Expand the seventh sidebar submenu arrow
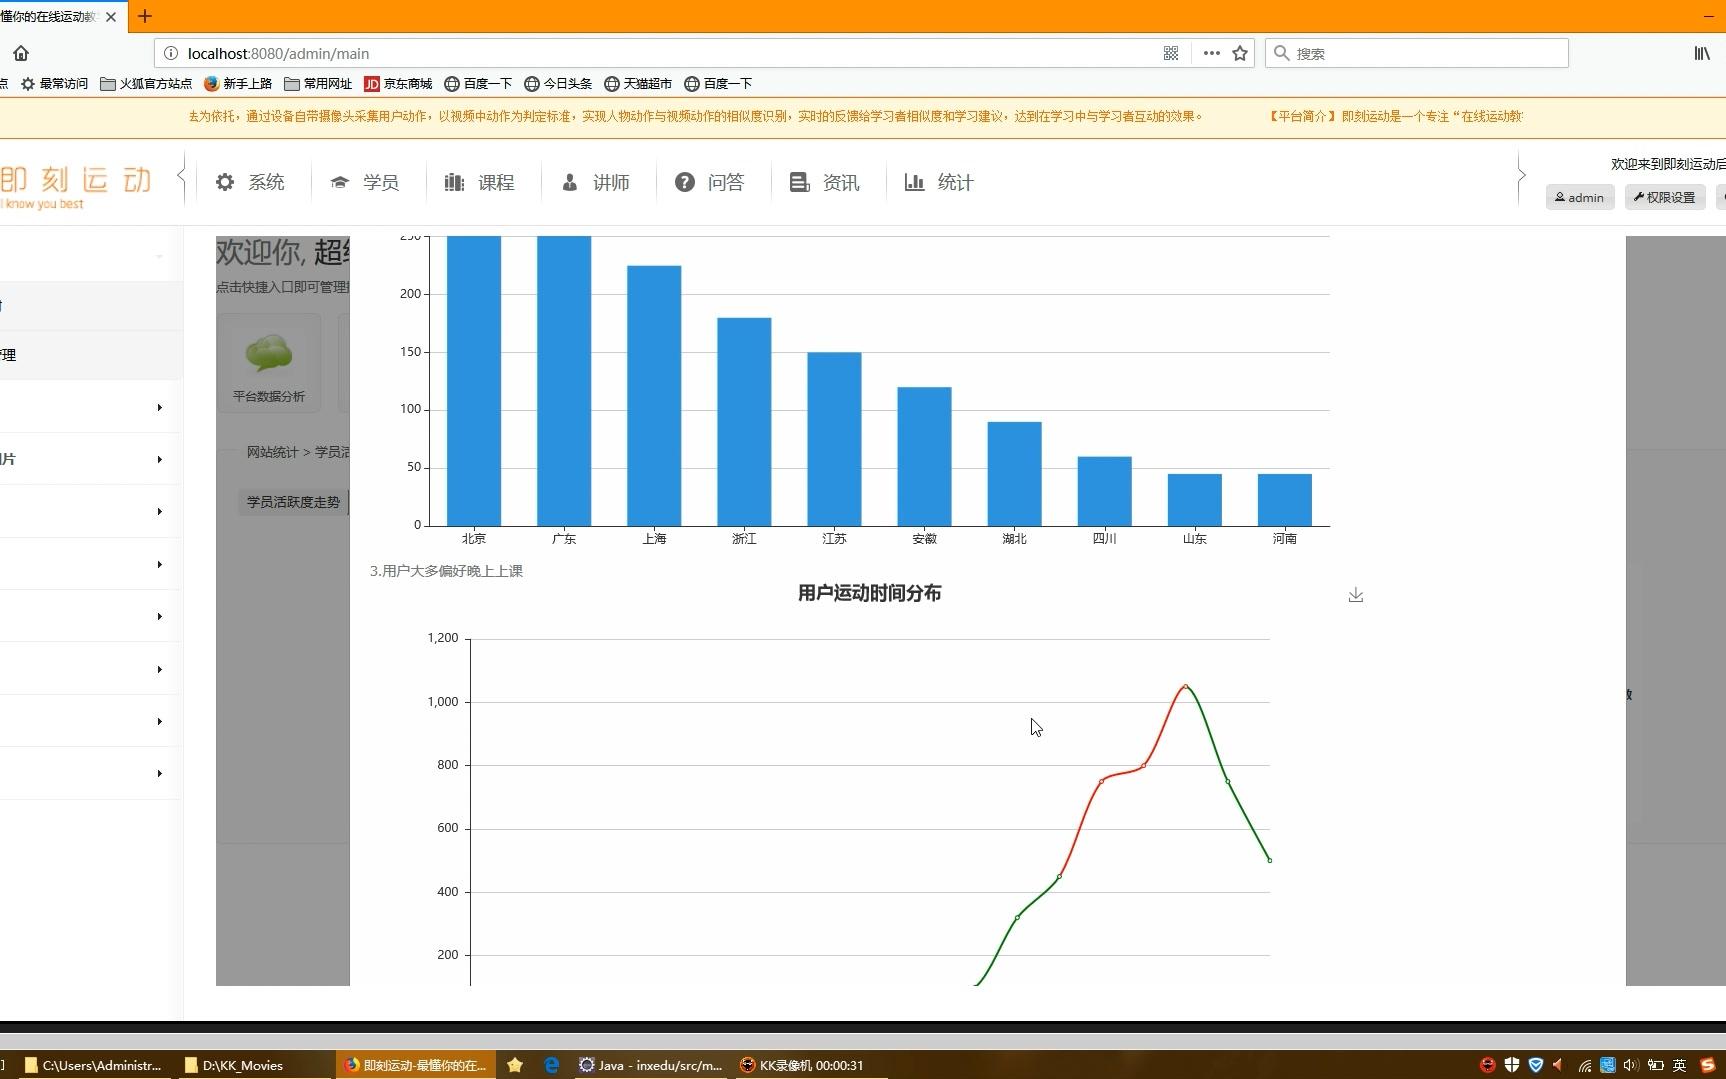Viewport: 1726px width, 1079px height. pos(159,721)
